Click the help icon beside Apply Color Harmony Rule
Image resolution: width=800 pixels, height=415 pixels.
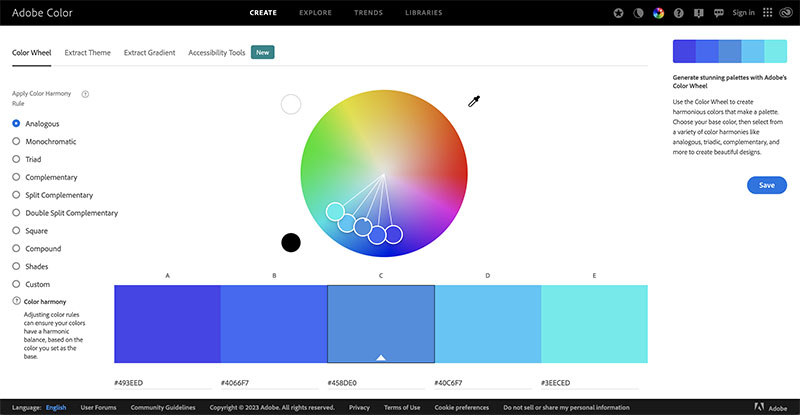click(x=85, y=94)
